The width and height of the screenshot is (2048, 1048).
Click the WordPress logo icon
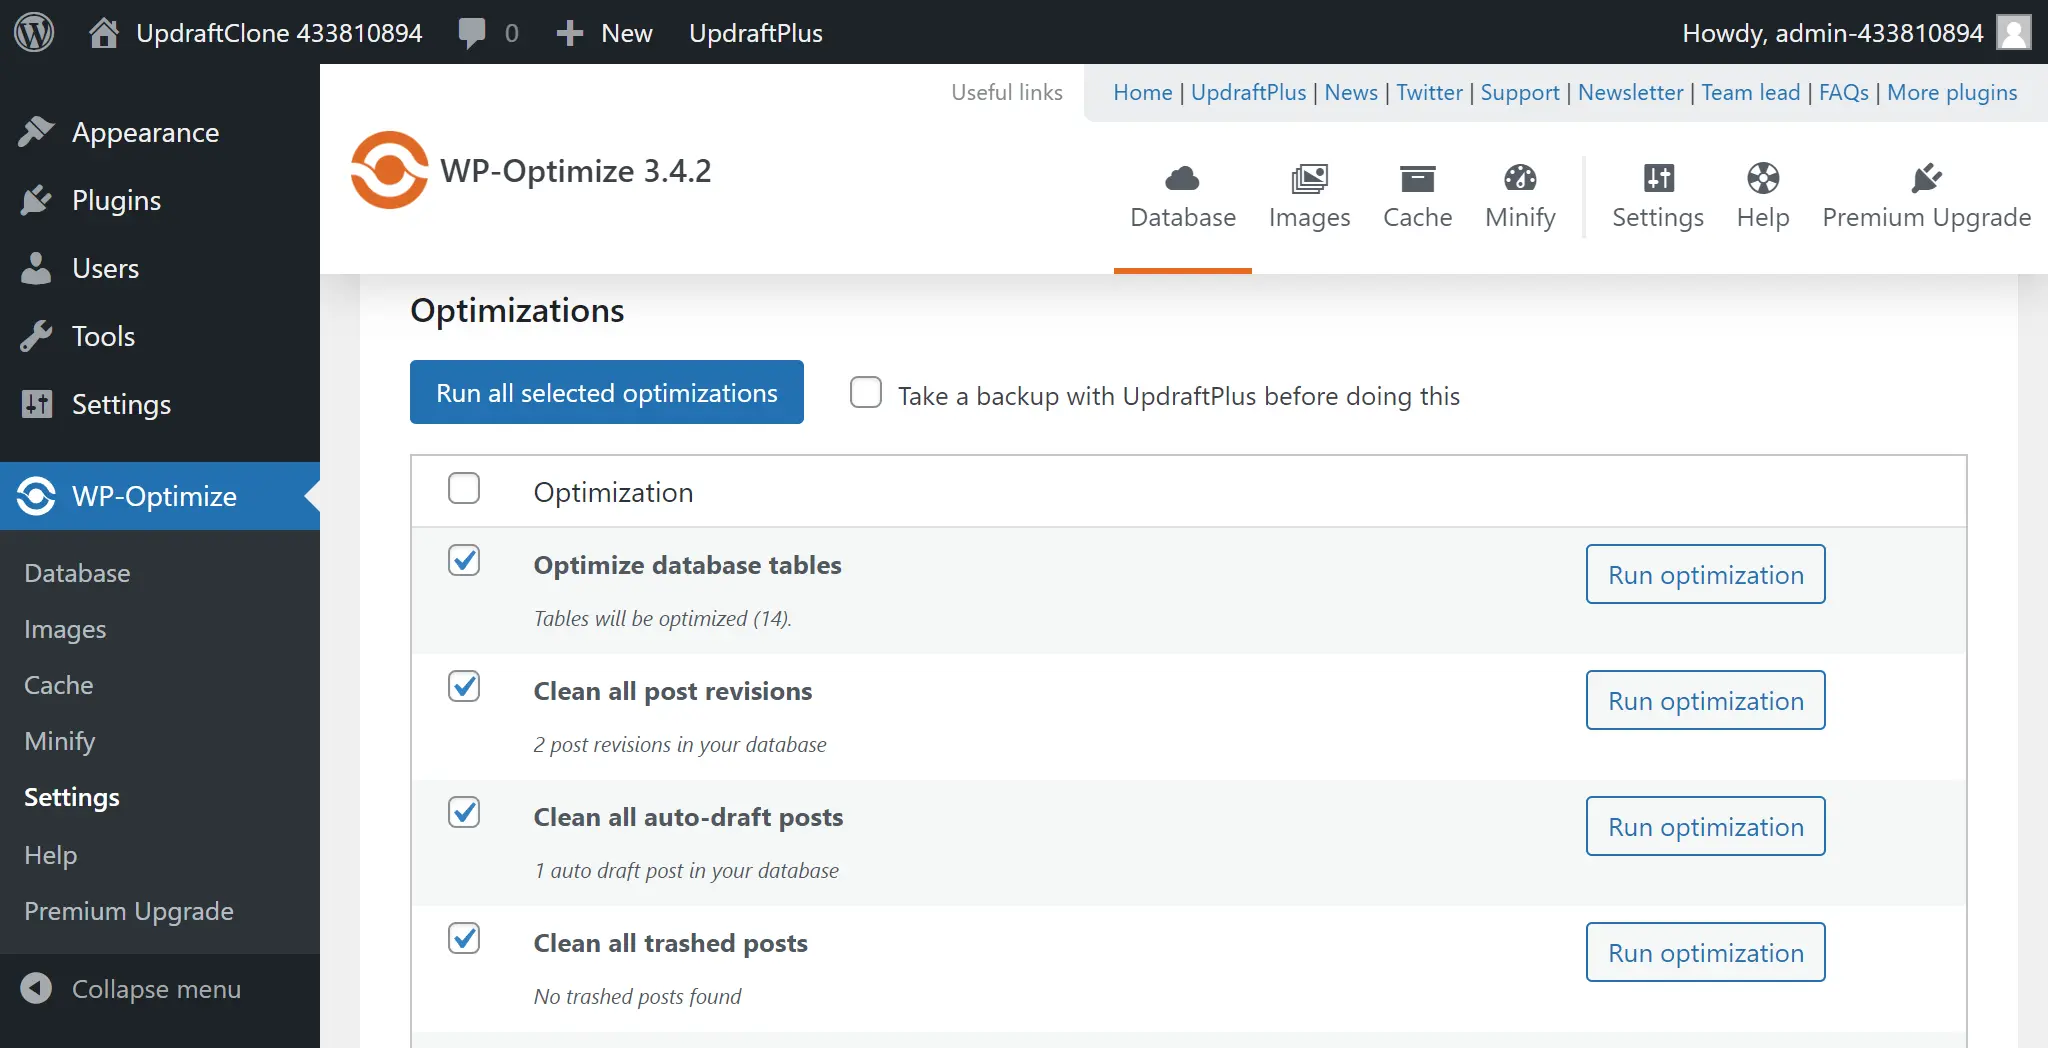tap(34, 33)
